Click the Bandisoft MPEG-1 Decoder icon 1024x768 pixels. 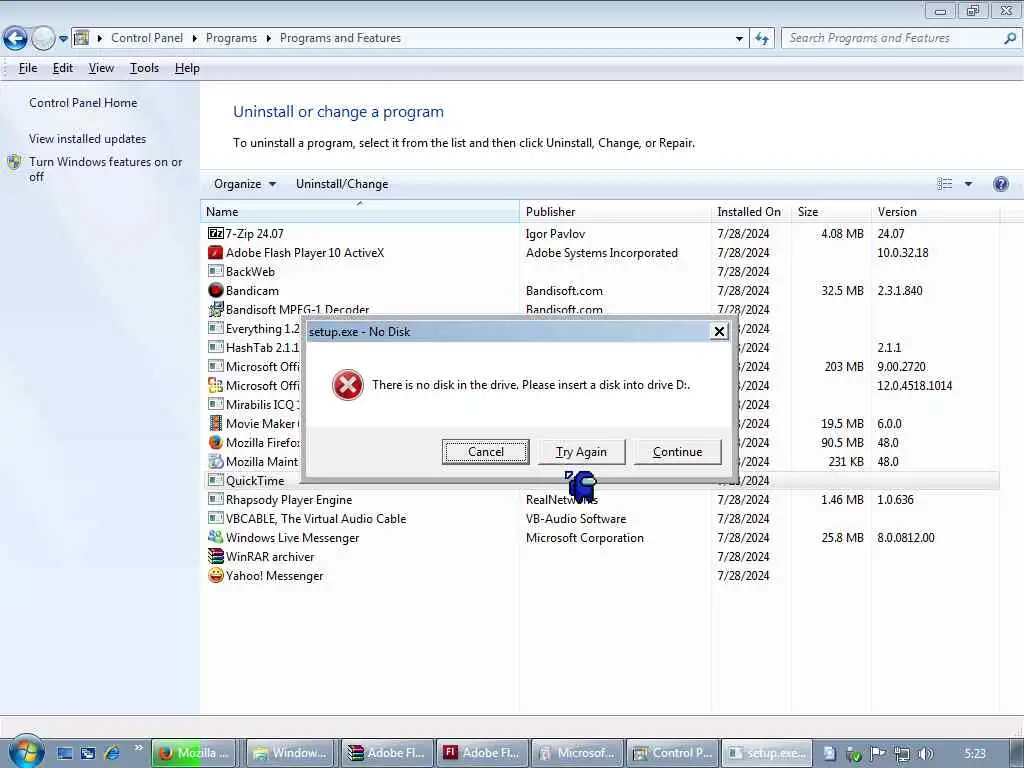[216, 309]
